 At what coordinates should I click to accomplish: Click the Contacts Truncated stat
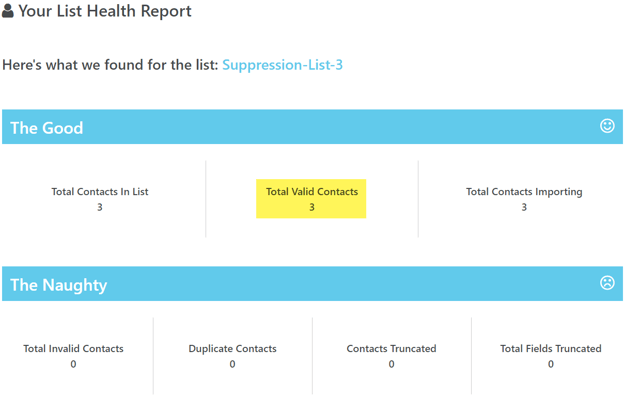click(392, 356)
